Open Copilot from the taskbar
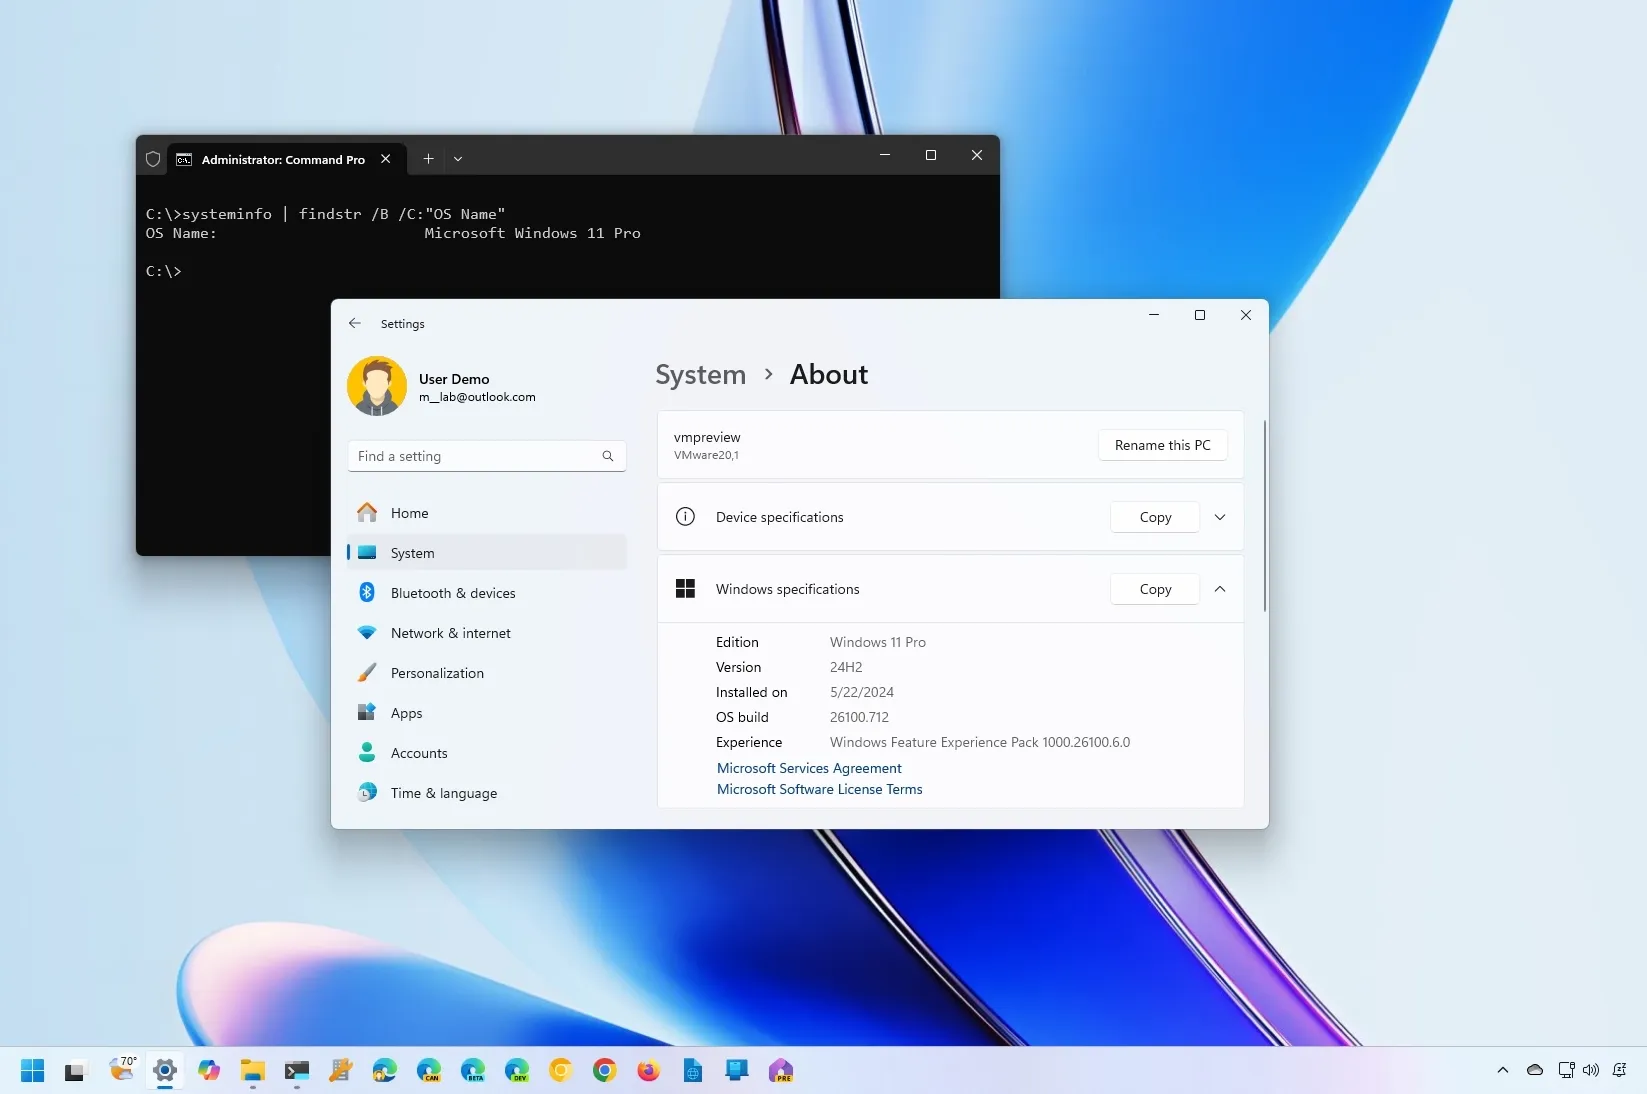1647x1094 pixels. (209, 1071)
